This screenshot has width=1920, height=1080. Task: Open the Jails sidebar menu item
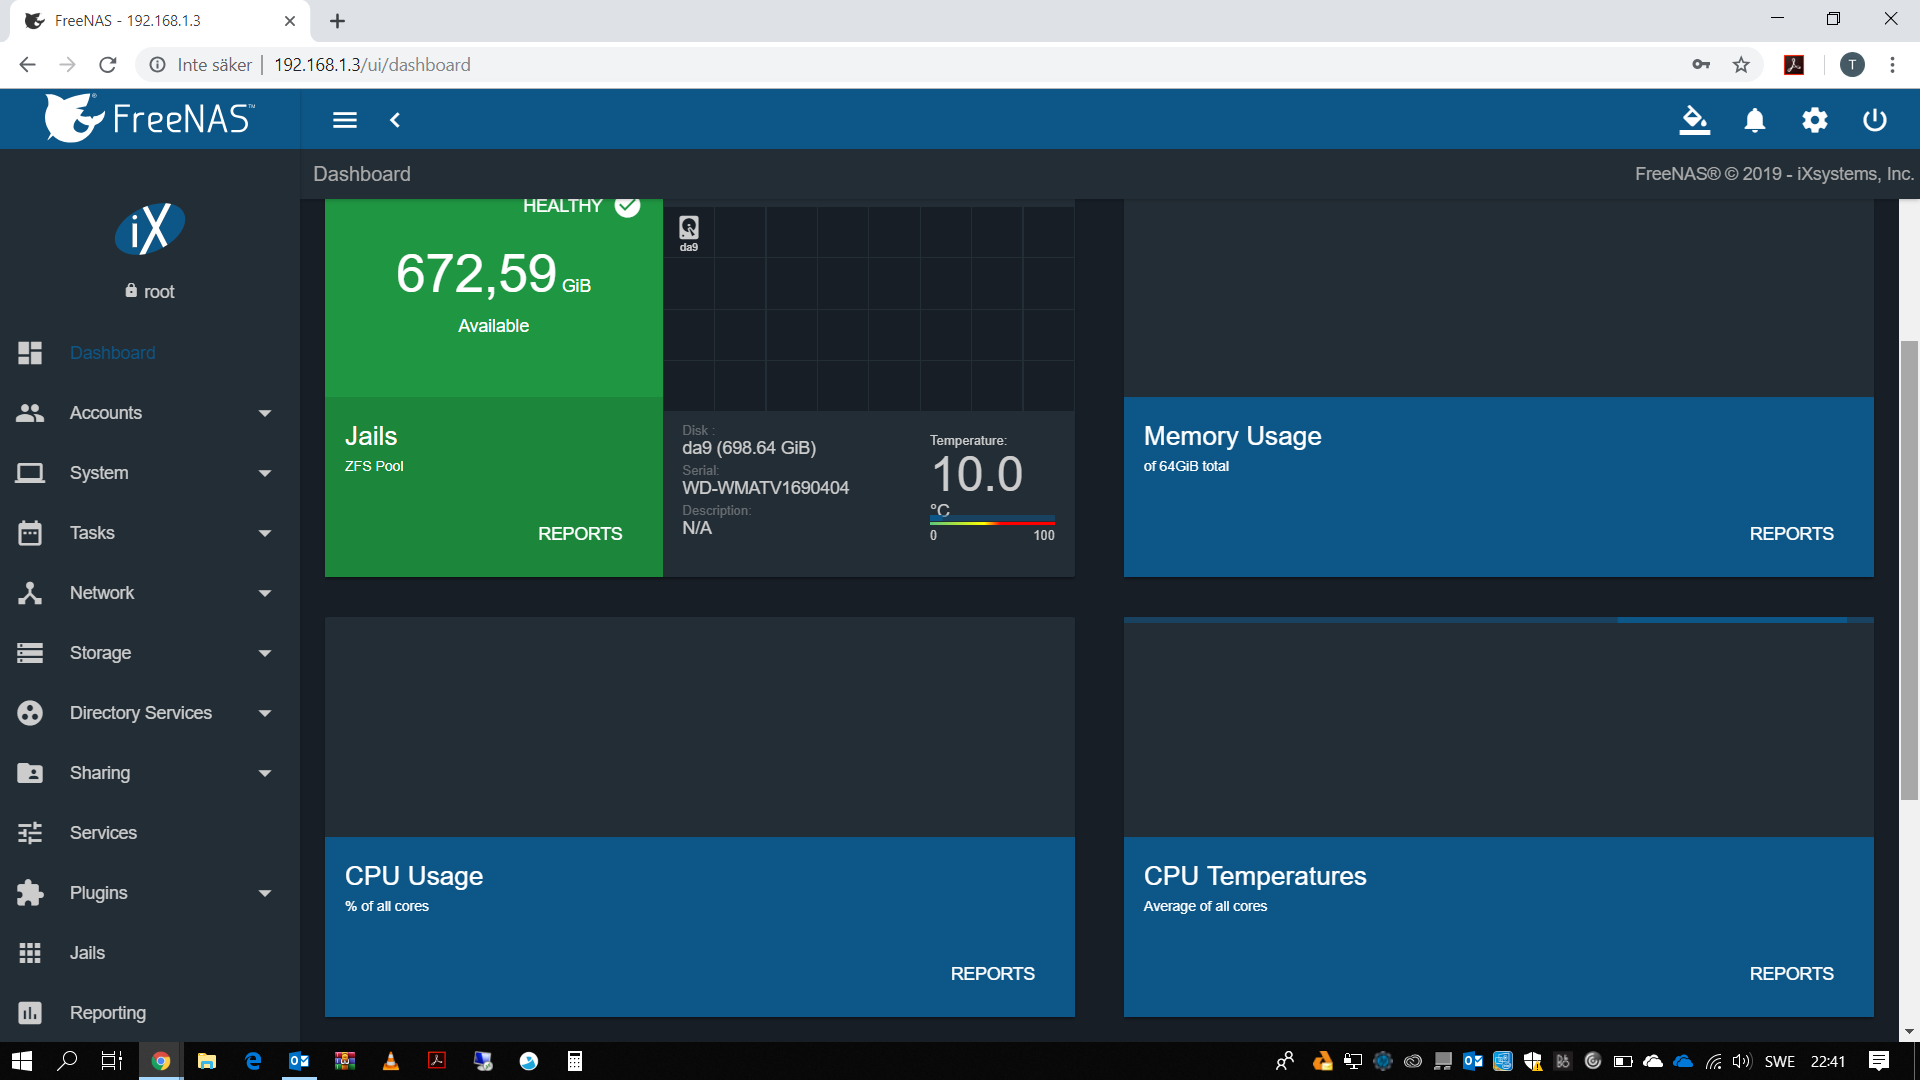point(150,953)
